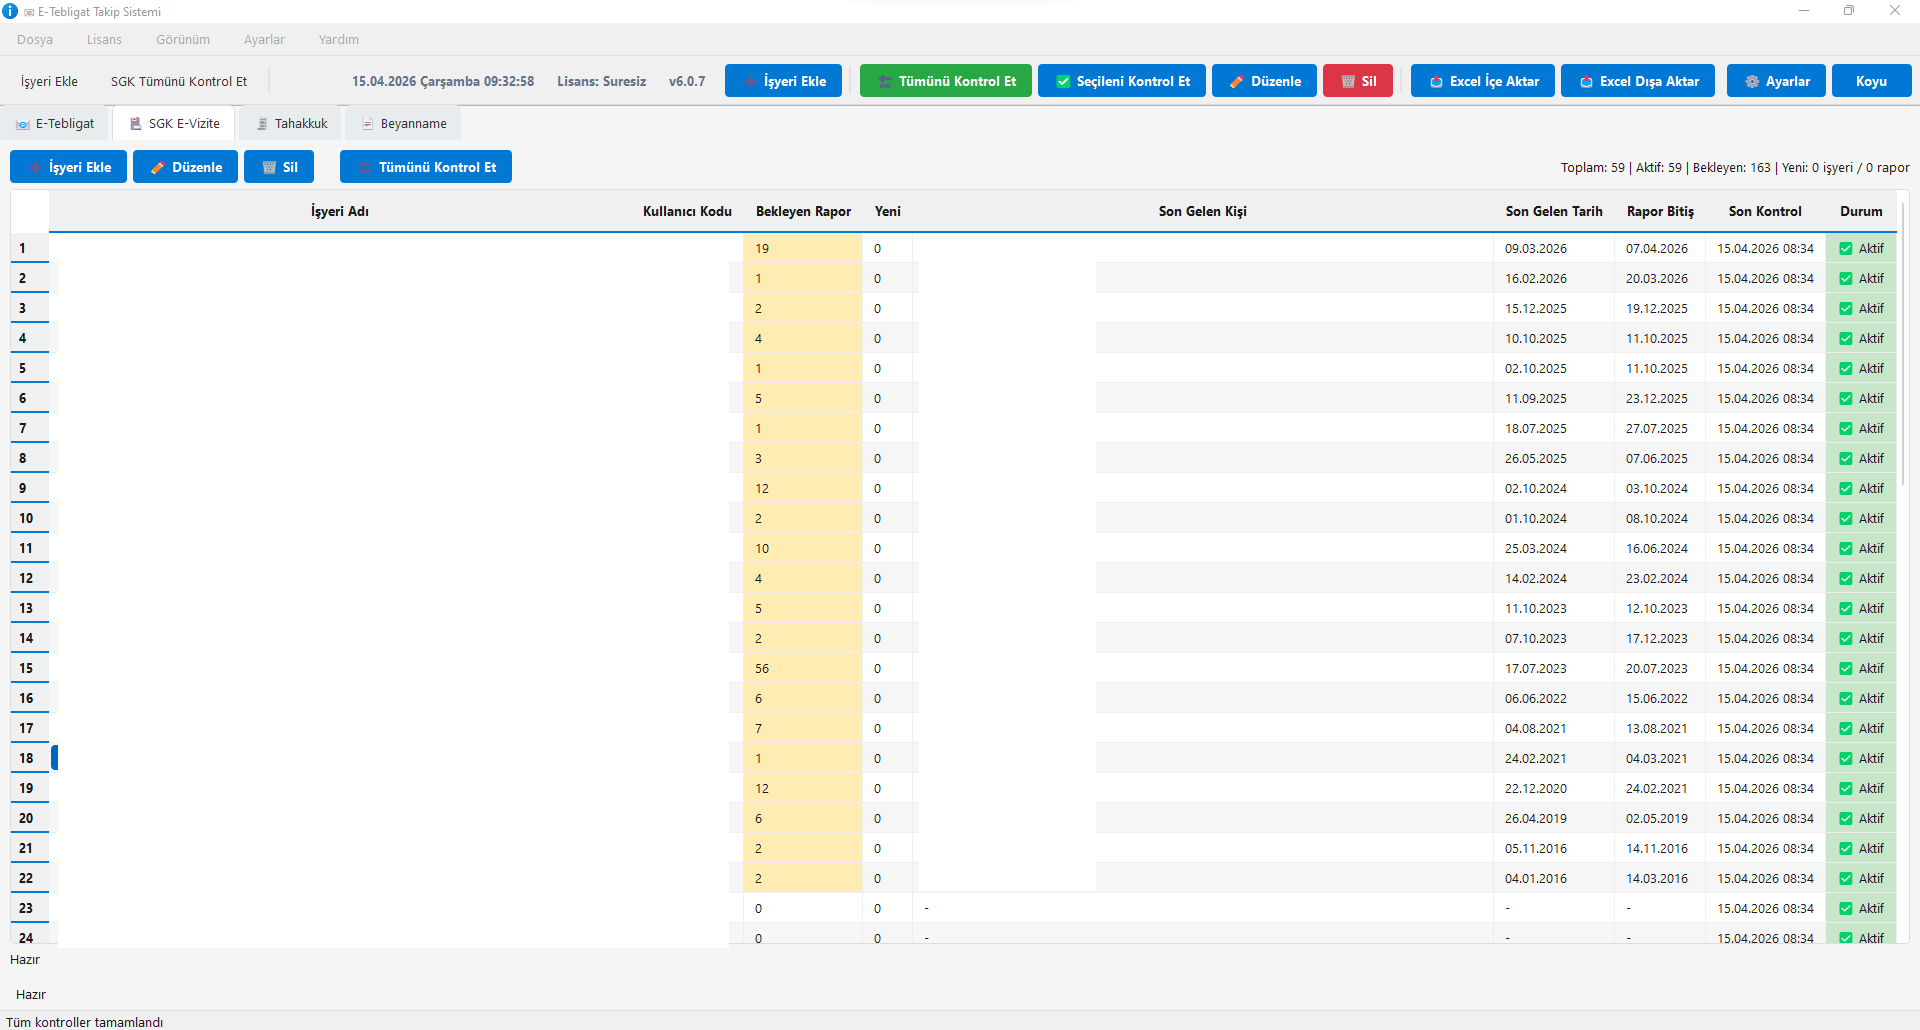Click the red Sil button
The width and height of the screenshot is (1920, 1030).
pos(1357,81)
